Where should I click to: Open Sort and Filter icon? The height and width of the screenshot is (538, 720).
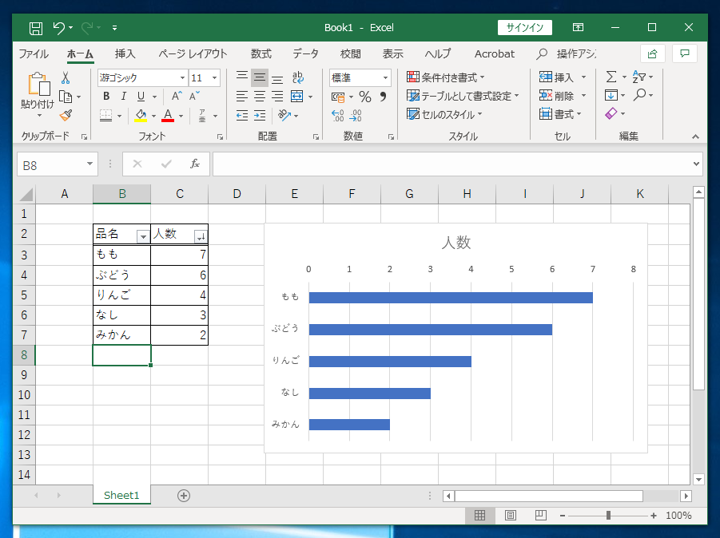(x=639, y=77)
